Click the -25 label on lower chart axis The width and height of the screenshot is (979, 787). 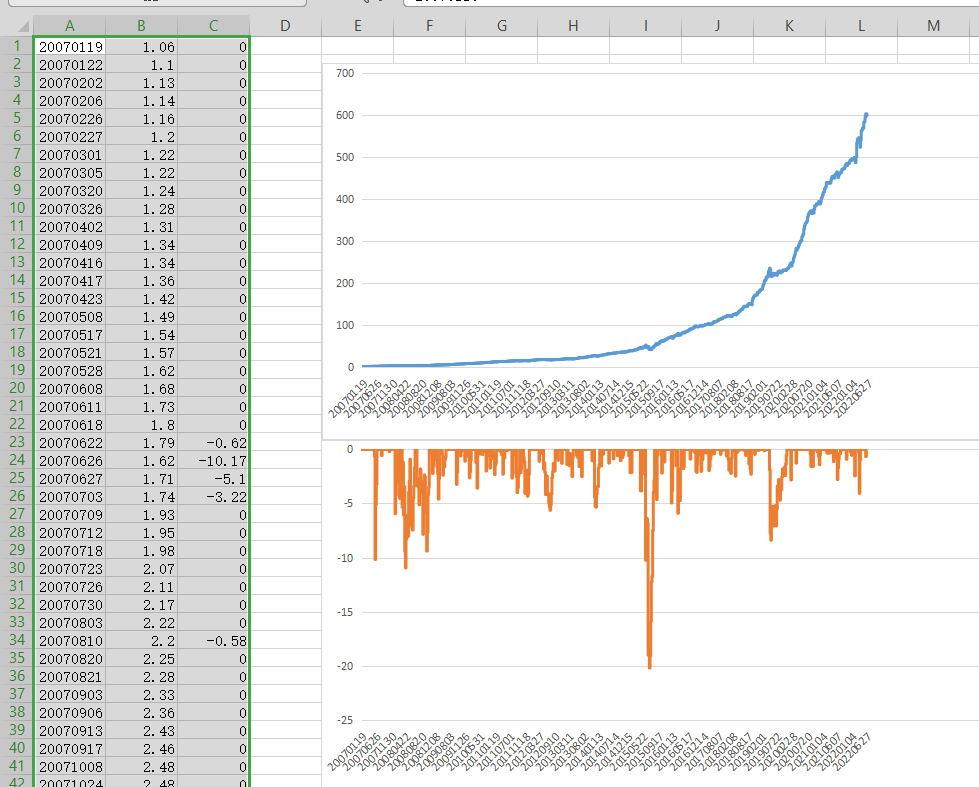coord(343,720)
